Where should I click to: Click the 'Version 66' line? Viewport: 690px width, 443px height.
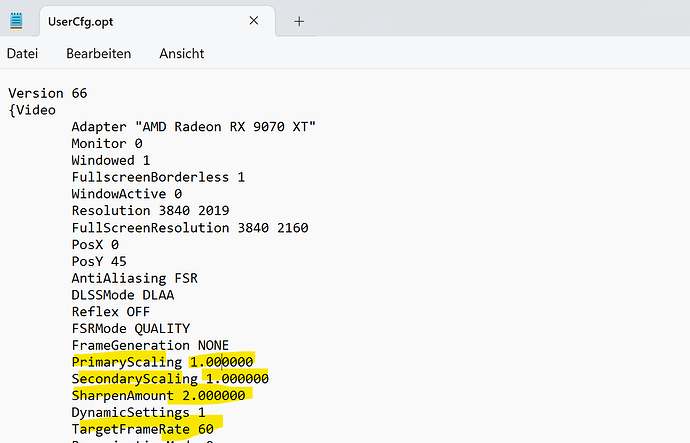click(48, 93)
